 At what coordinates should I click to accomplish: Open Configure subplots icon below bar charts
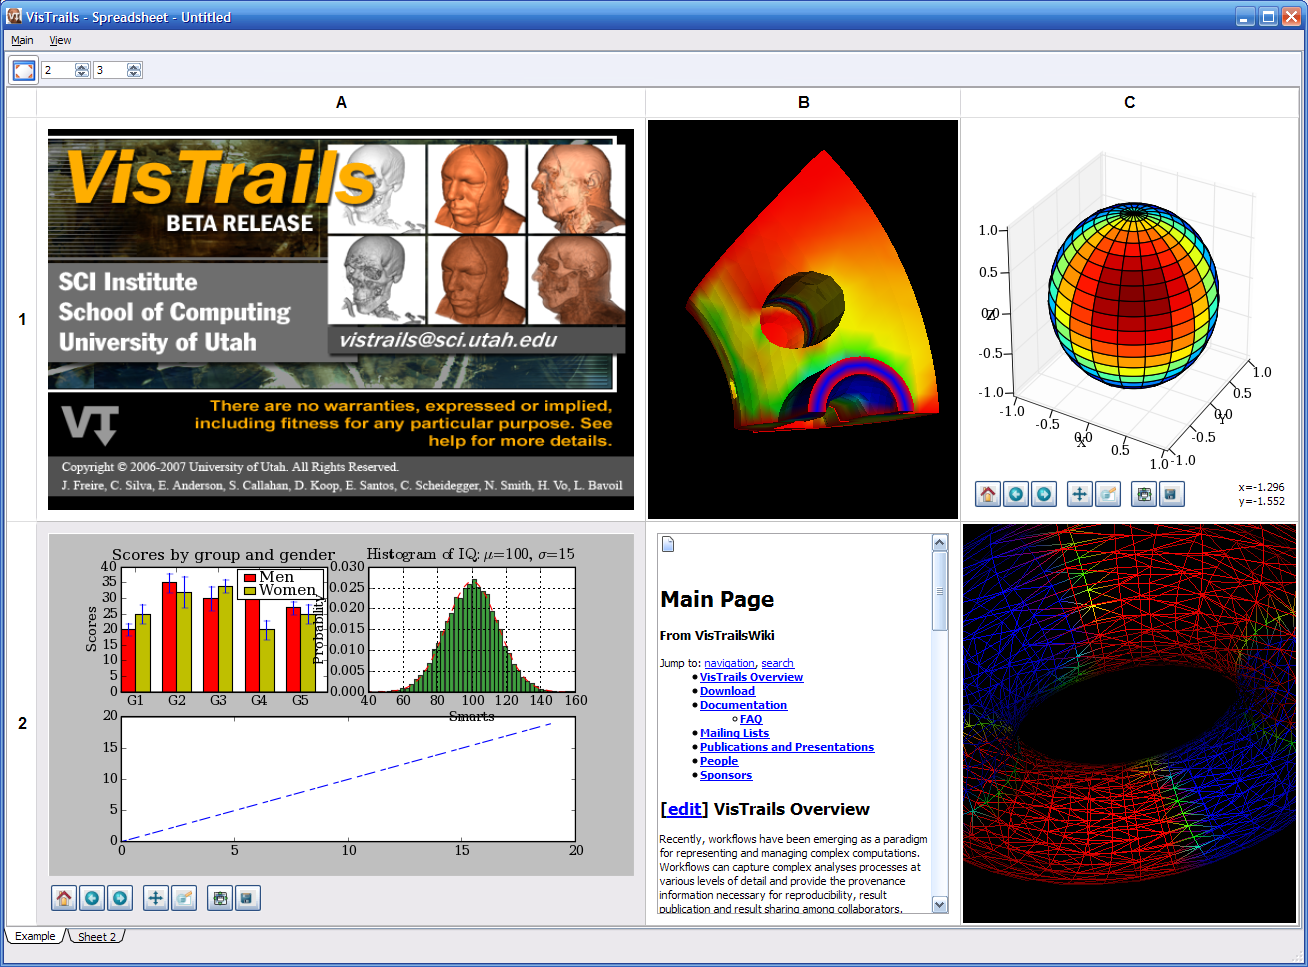220,898
